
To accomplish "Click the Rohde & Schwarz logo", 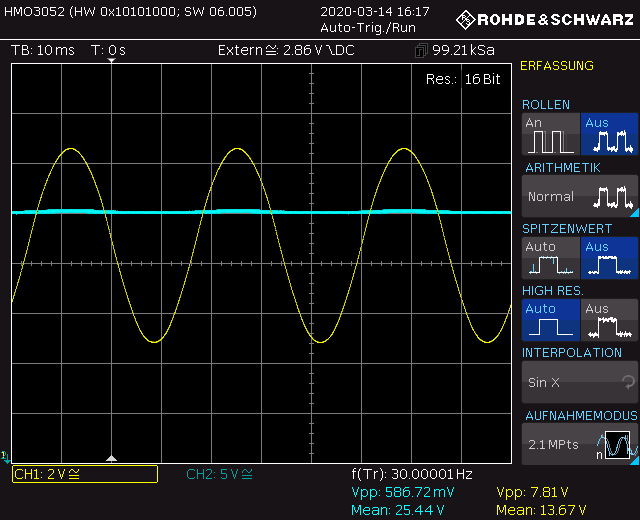I will tap(547, 19).
